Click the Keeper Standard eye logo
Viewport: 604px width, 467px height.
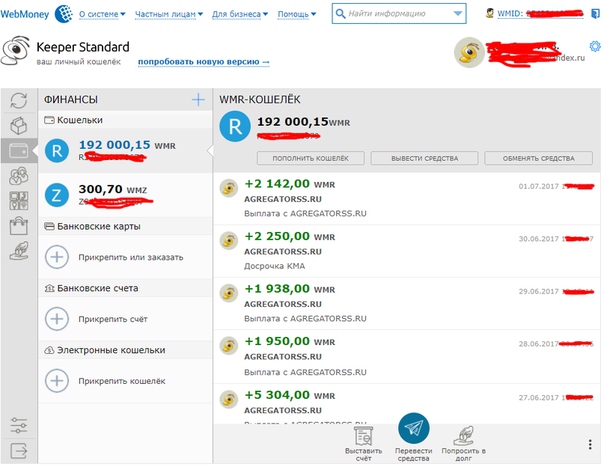pos(15,50)
